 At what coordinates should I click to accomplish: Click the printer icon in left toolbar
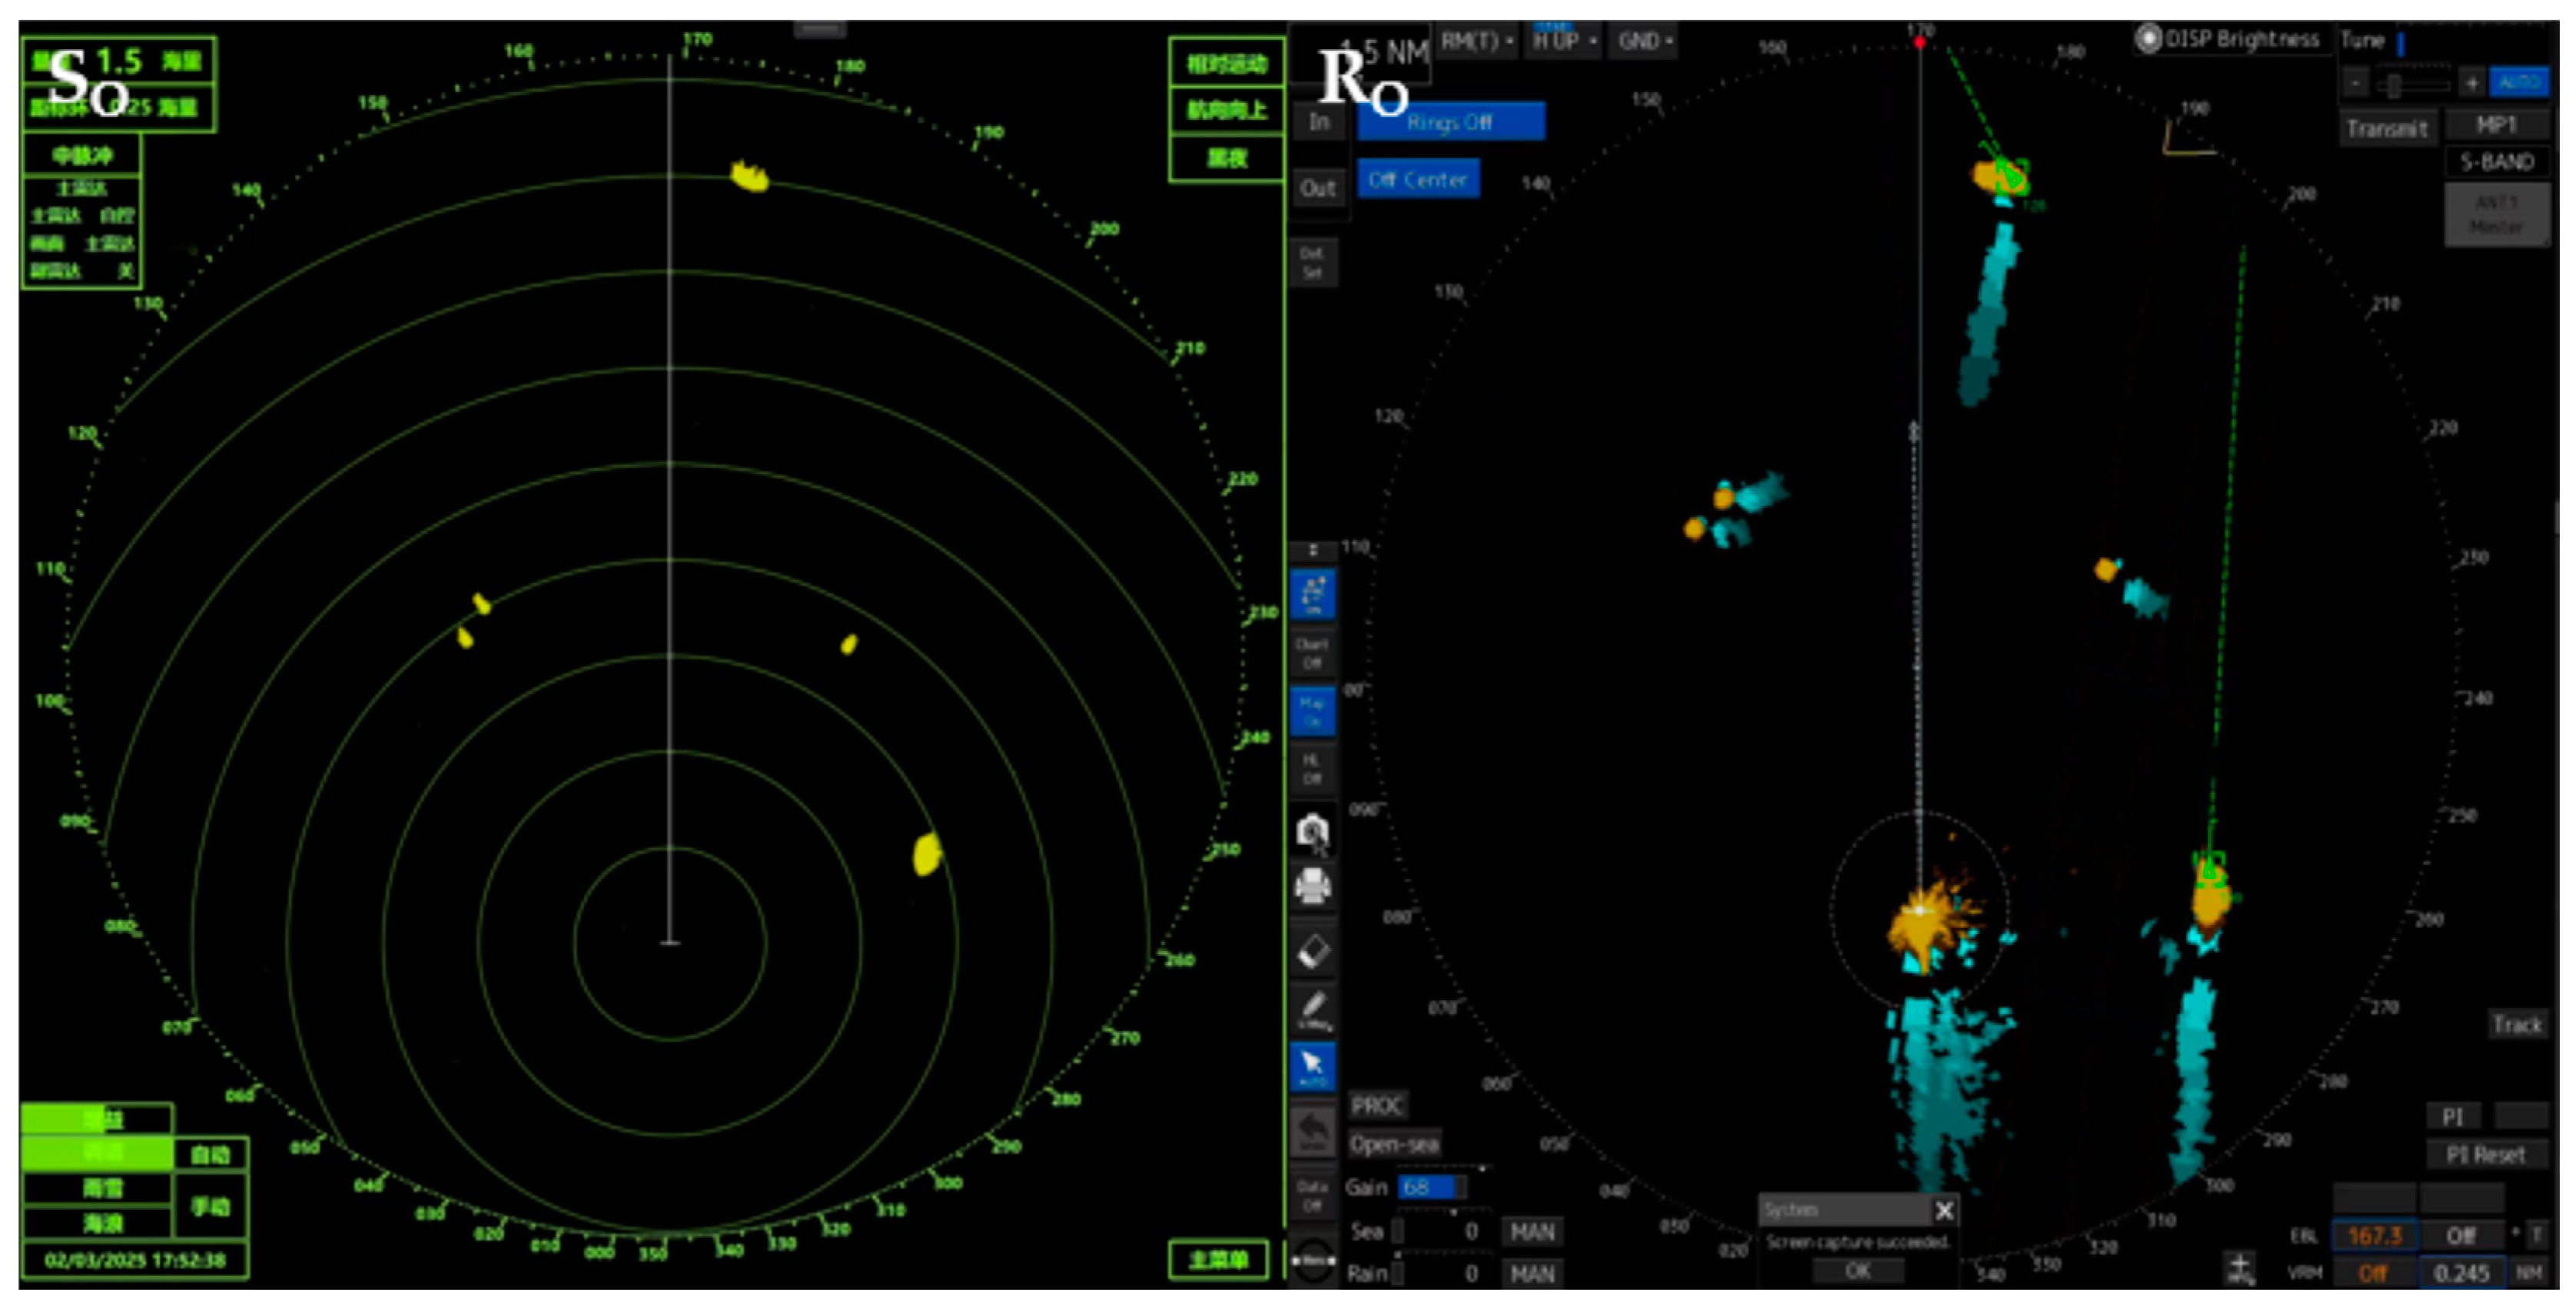click(1312, 886)
